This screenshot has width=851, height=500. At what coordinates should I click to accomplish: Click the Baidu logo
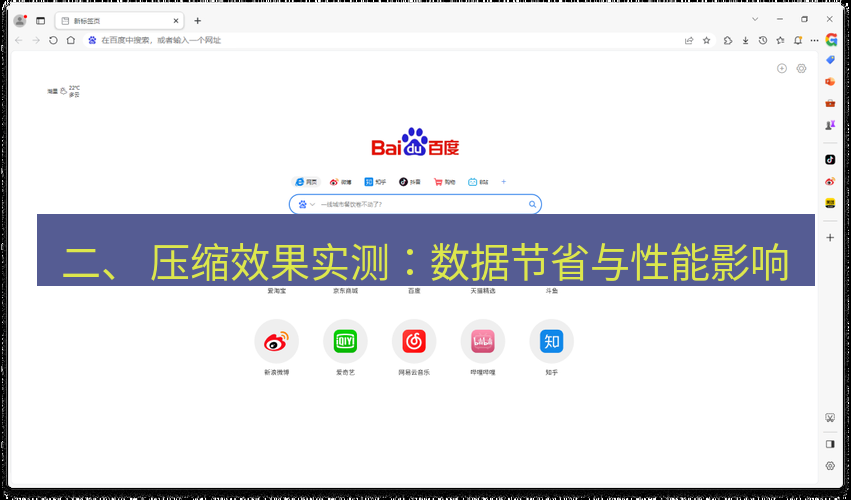415,142
